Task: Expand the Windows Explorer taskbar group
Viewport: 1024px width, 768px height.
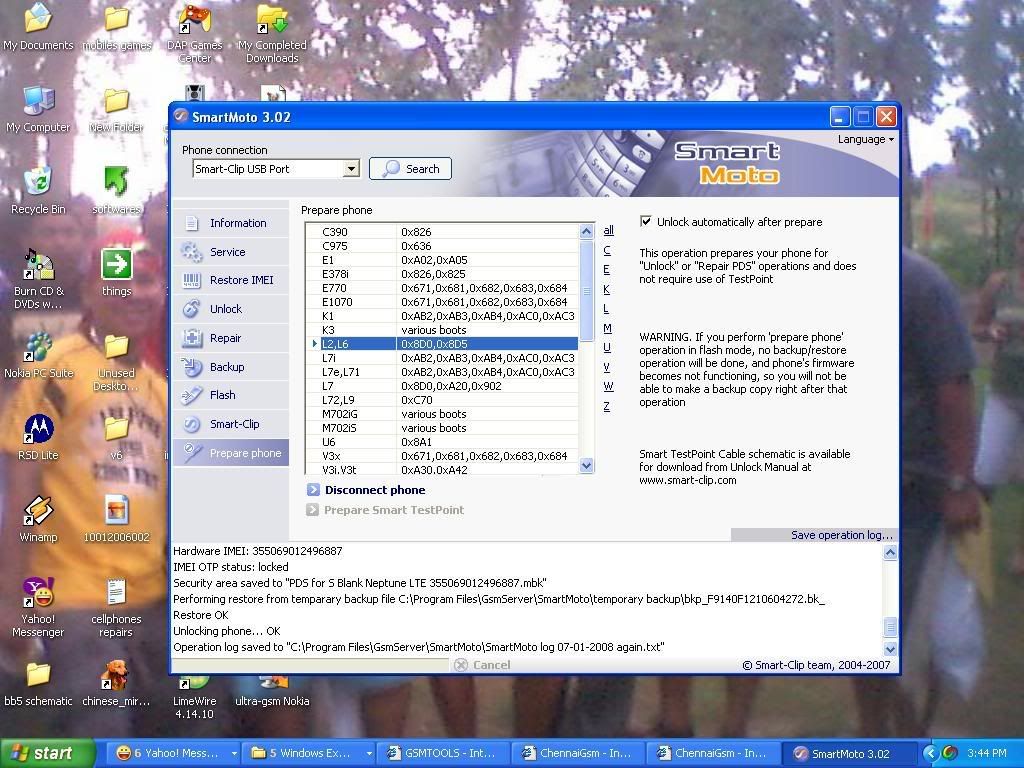Action: (x=369, y=754)
